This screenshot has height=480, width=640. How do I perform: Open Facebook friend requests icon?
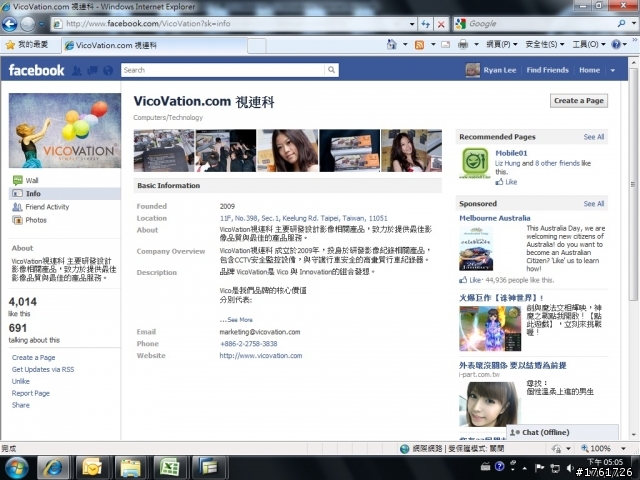(77, 71)
